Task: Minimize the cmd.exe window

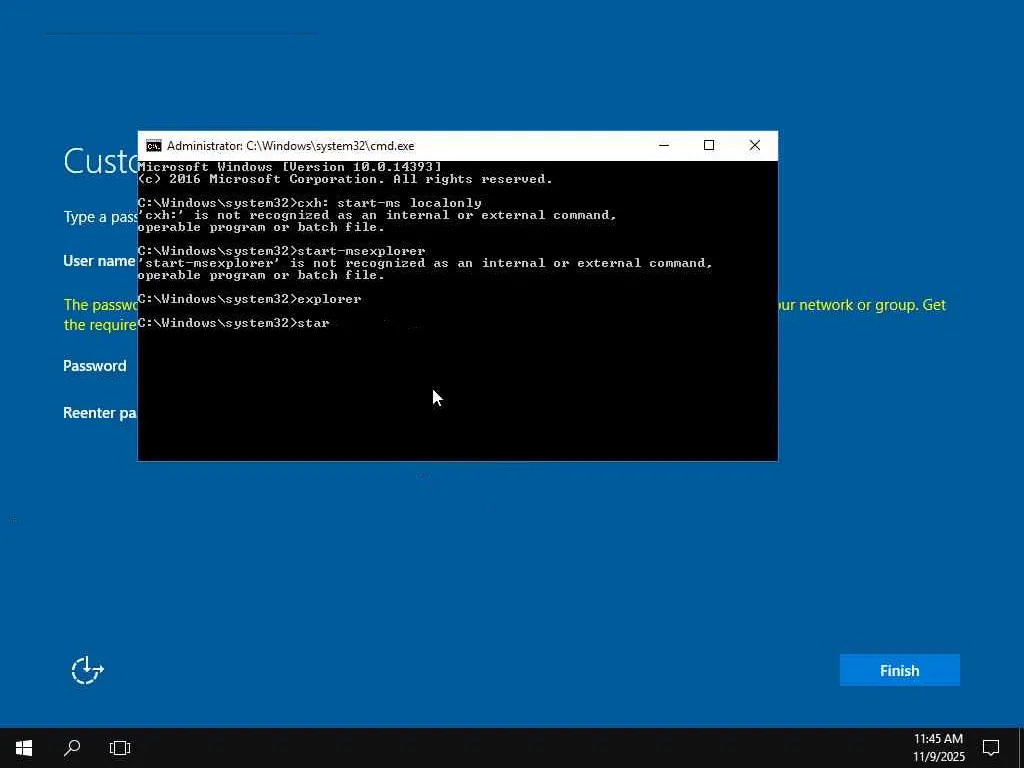Action: coord(664,146)
